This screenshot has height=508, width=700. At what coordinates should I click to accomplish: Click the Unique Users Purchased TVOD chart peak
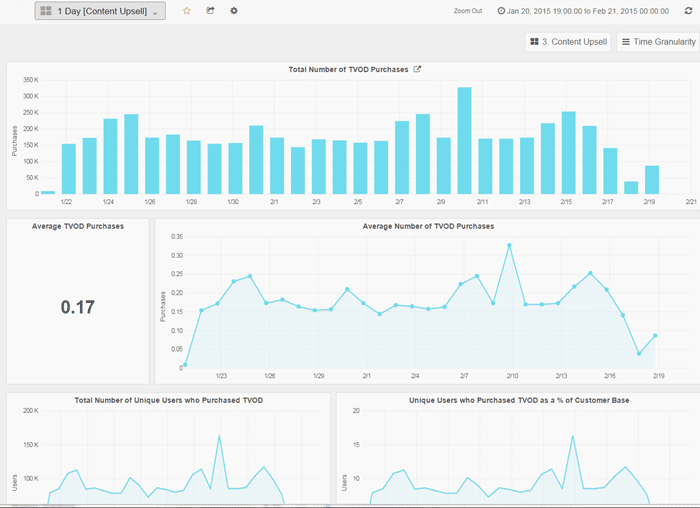click(219, 436)
